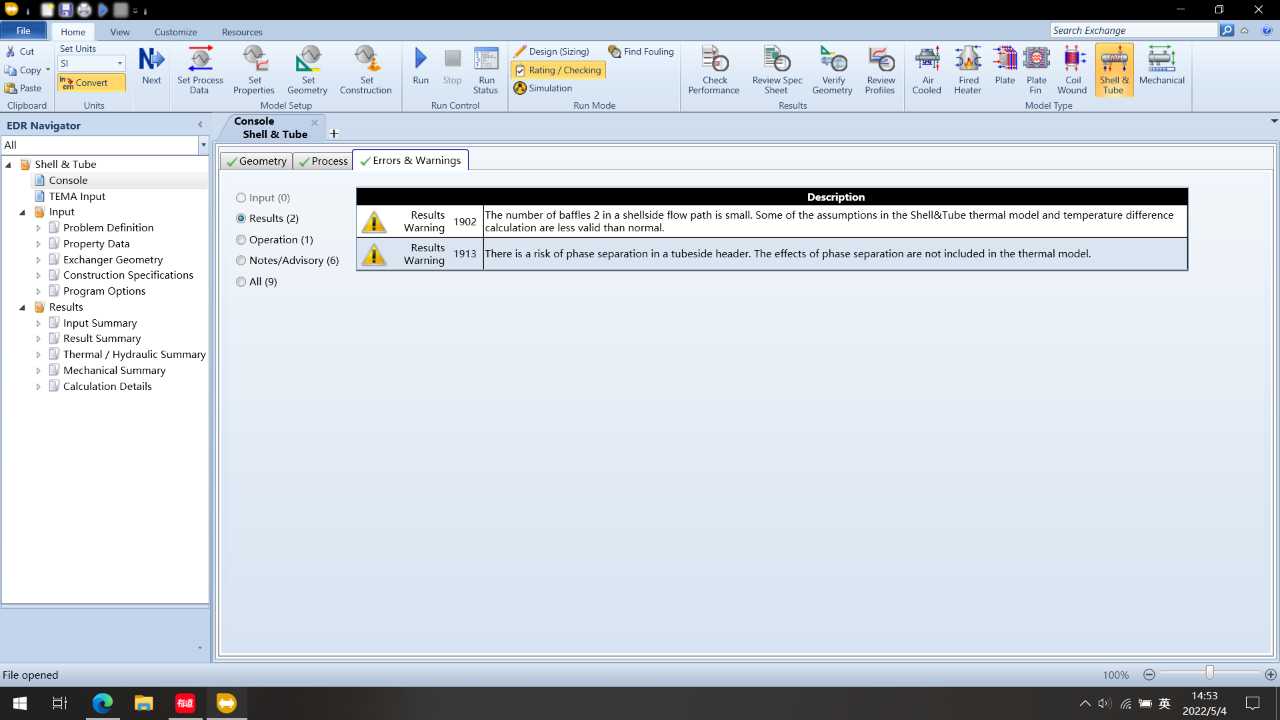The image size is (1280, 720).
Task: Click the Design (Sizing) run mode button
Action: tap(551, 52)
